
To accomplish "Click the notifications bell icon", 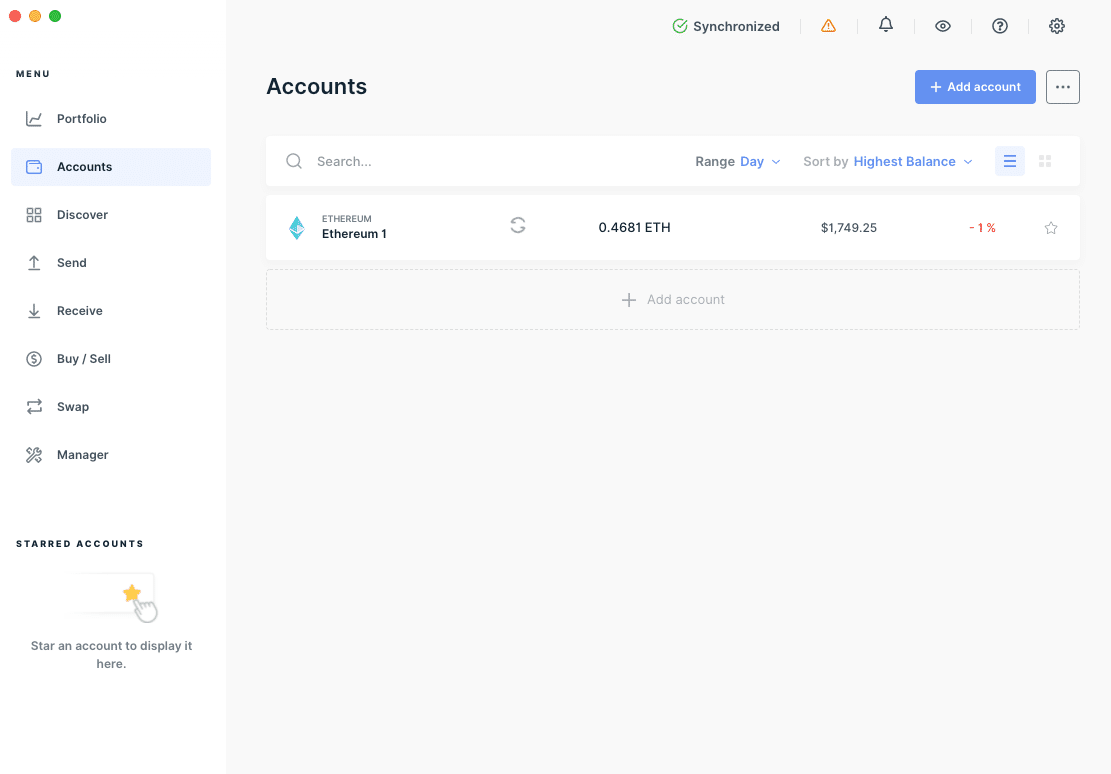I will click(x=886, y=26).
